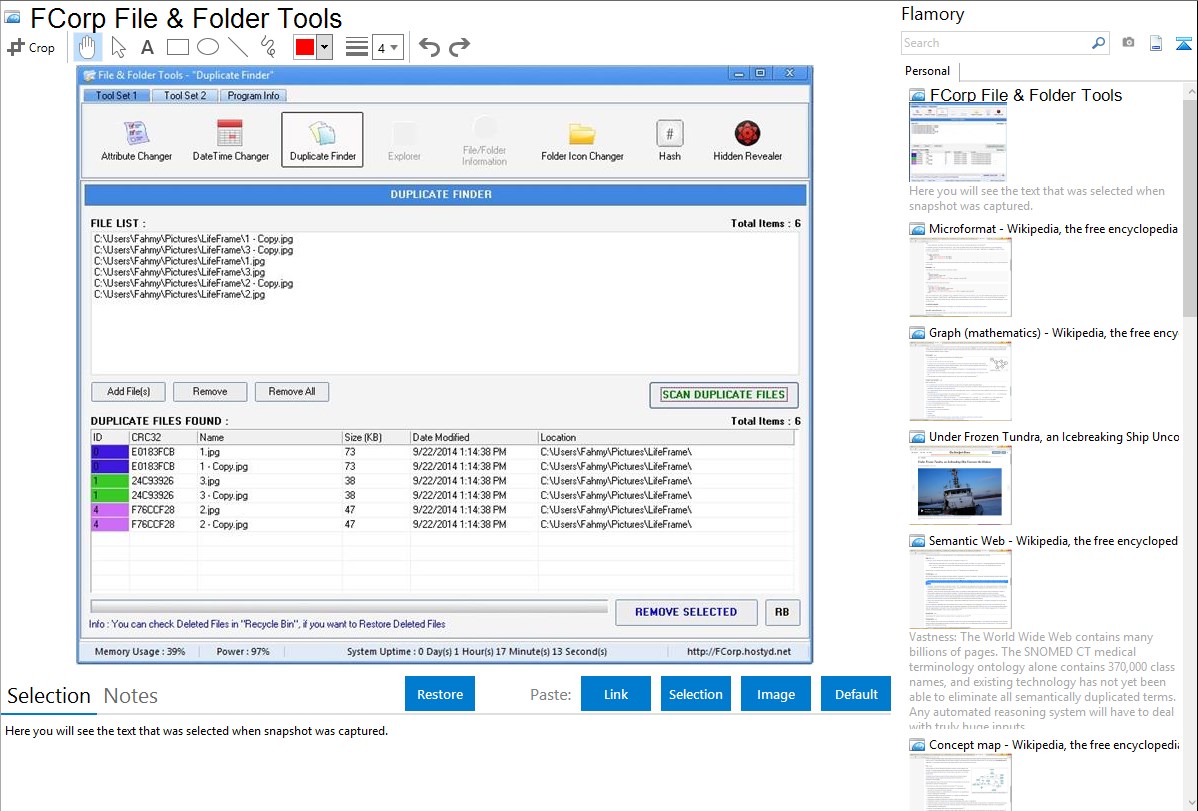
Task: Select file list entry "3 - Copy.jpg"
Action: pyautogui.click(x=193, y=250)
